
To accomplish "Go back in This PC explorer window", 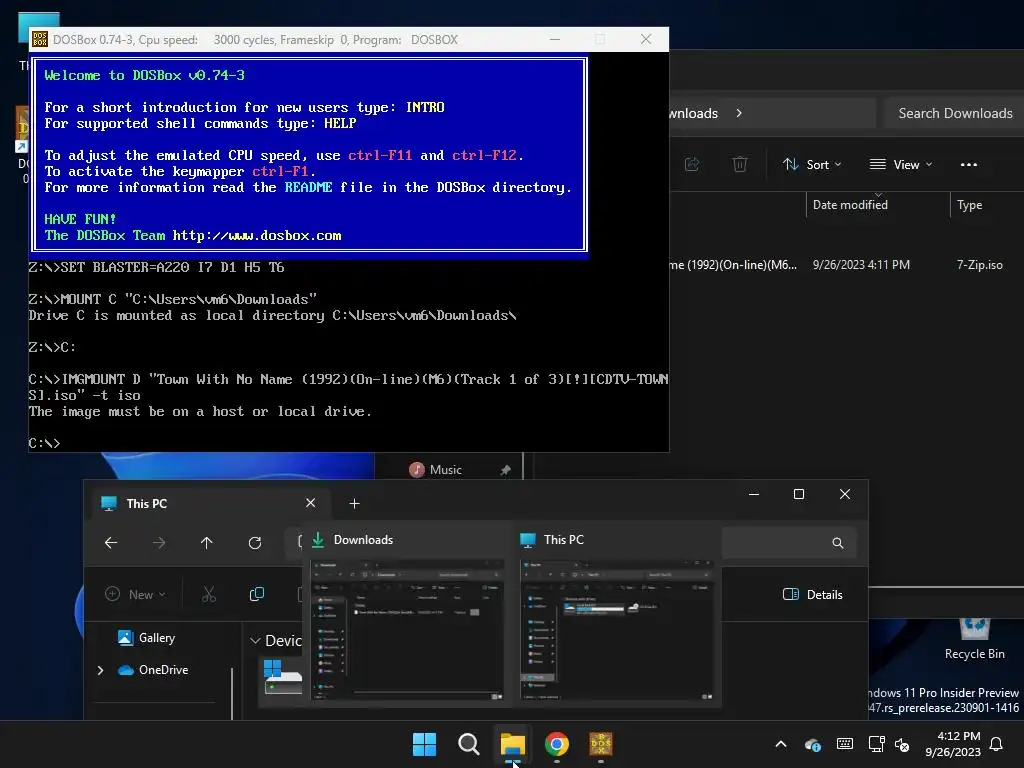I will click(111, 543).
